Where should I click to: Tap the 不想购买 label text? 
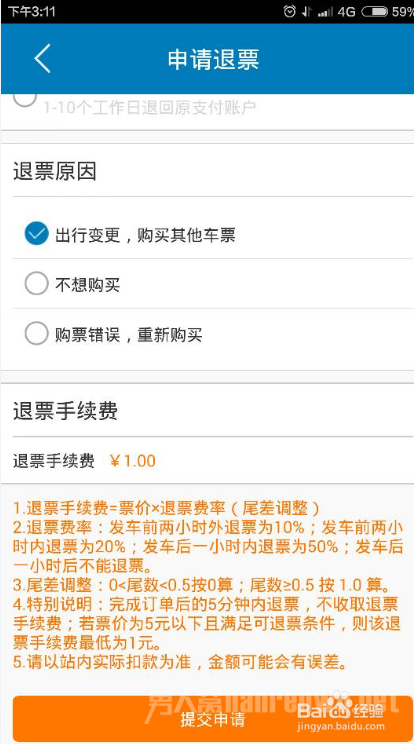[87, 285]
